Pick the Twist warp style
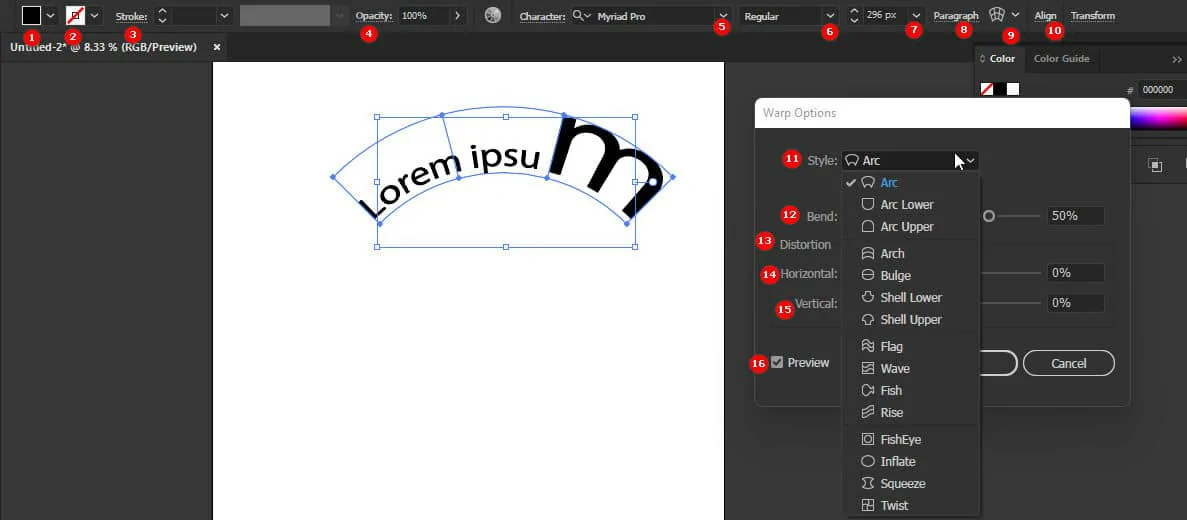This screenshot has width=1187, height=520. click(x=894, y=505)
